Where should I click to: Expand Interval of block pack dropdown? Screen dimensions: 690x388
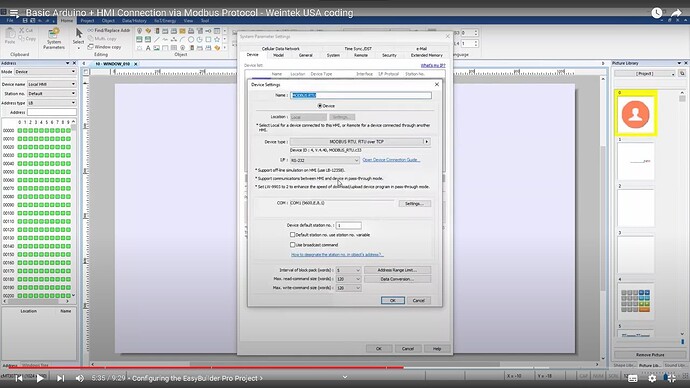348,270
